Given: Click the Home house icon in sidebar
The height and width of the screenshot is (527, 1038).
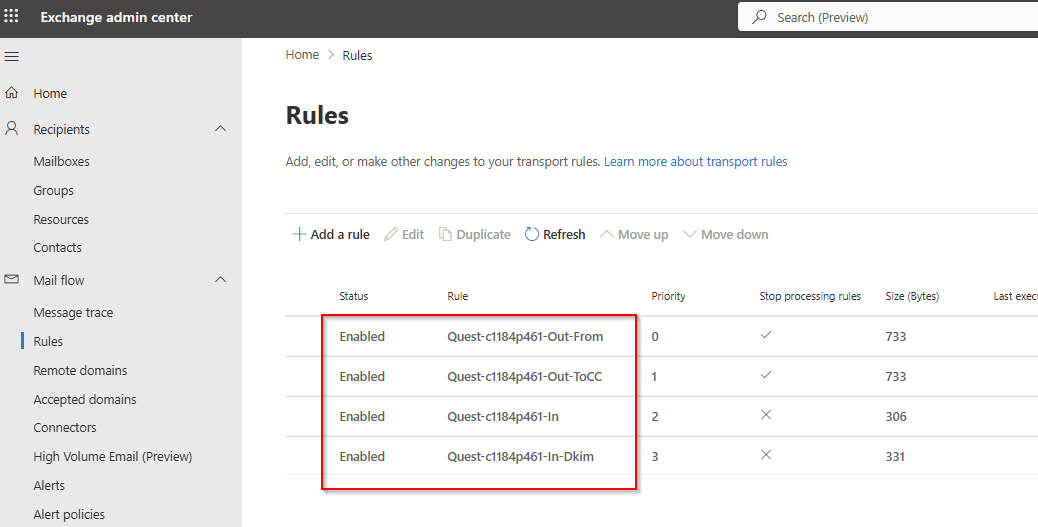Looking at the screenshot, I should click(11, 93).
